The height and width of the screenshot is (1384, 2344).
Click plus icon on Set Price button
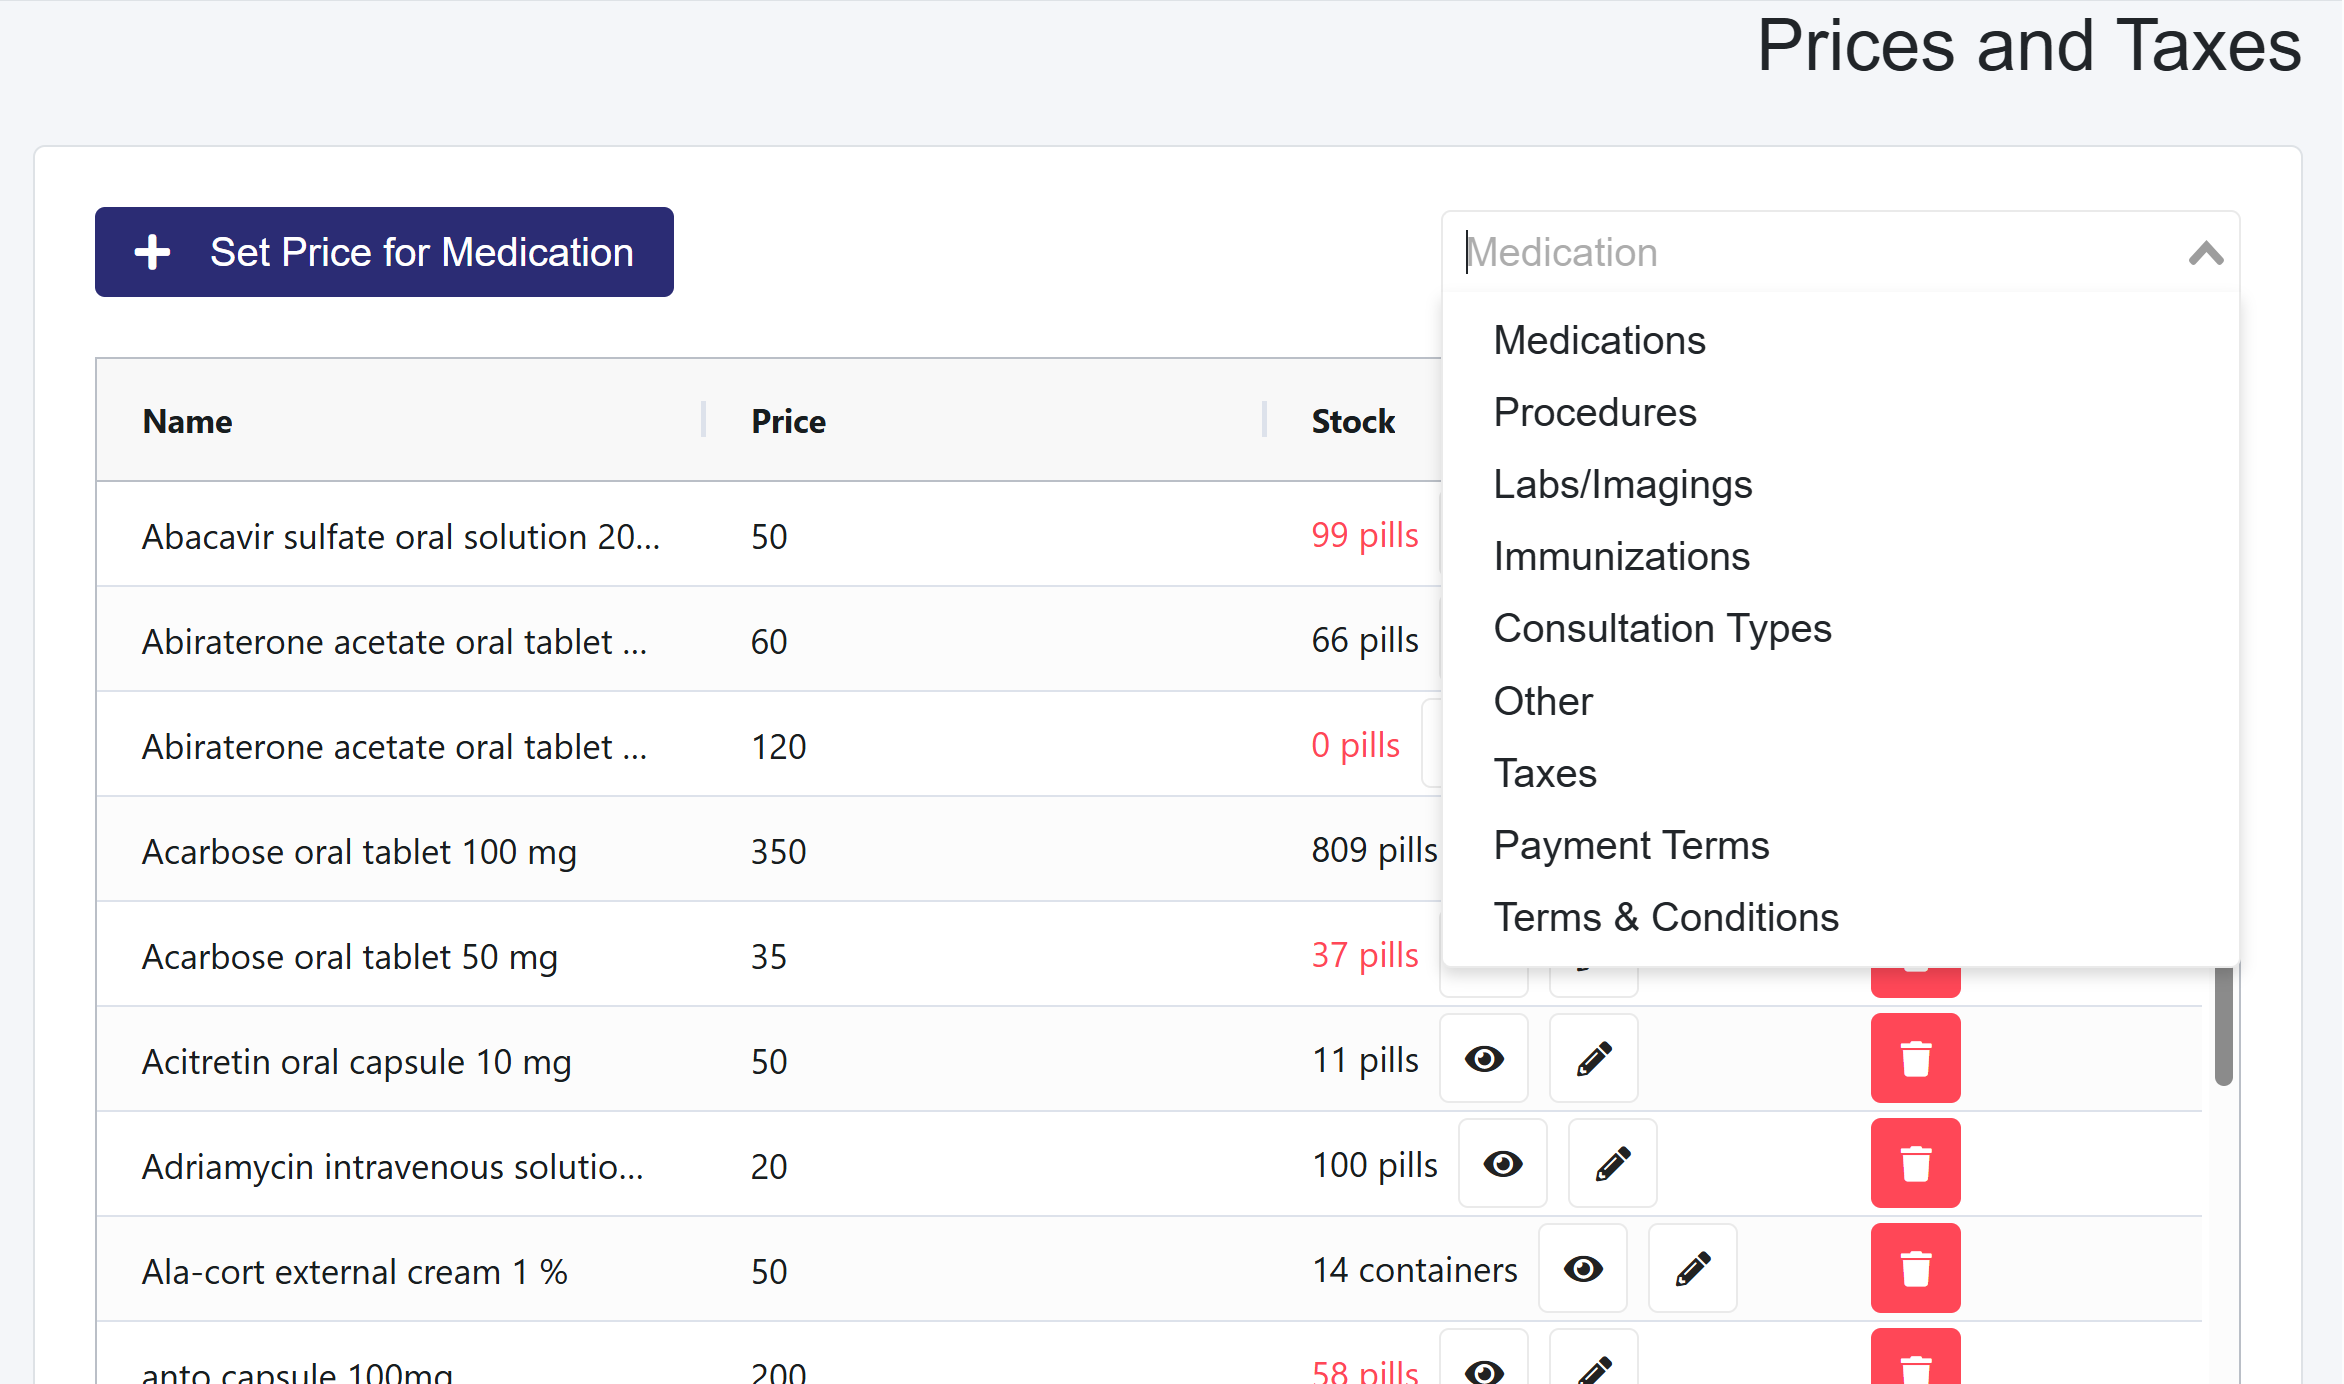[x=152, y=252]
